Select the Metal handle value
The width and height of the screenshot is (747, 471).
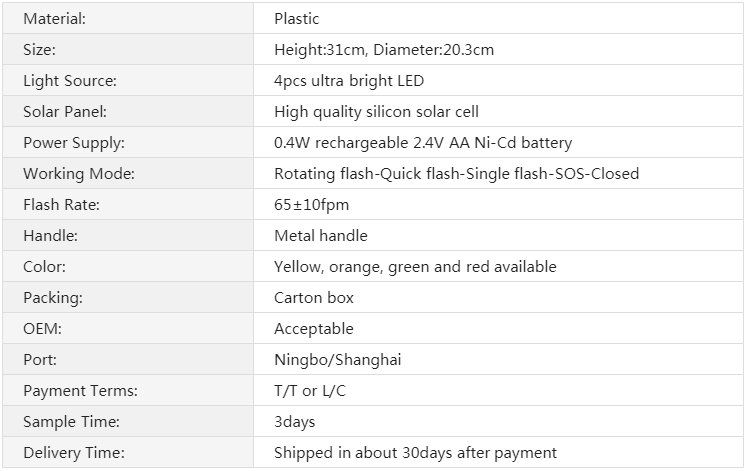321,236
